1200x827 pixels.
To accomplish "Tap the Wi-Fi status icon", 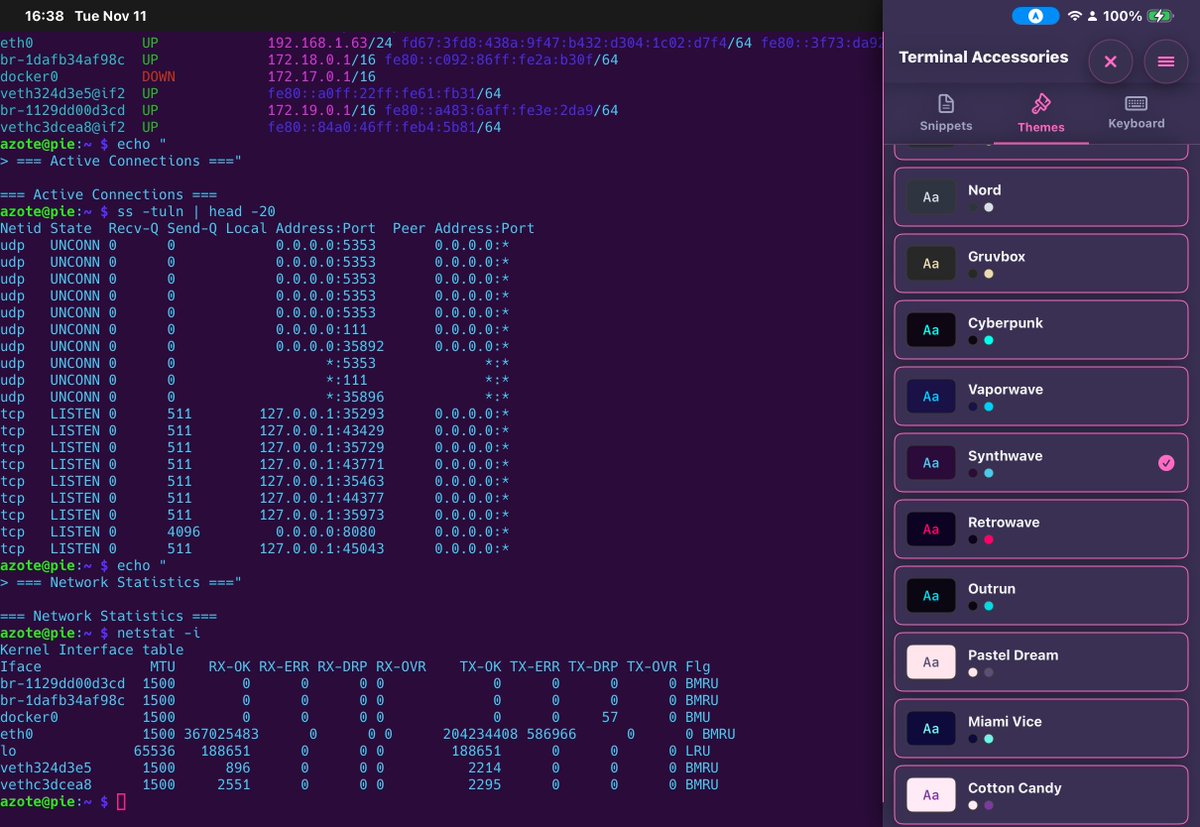I will point(1076,16).
